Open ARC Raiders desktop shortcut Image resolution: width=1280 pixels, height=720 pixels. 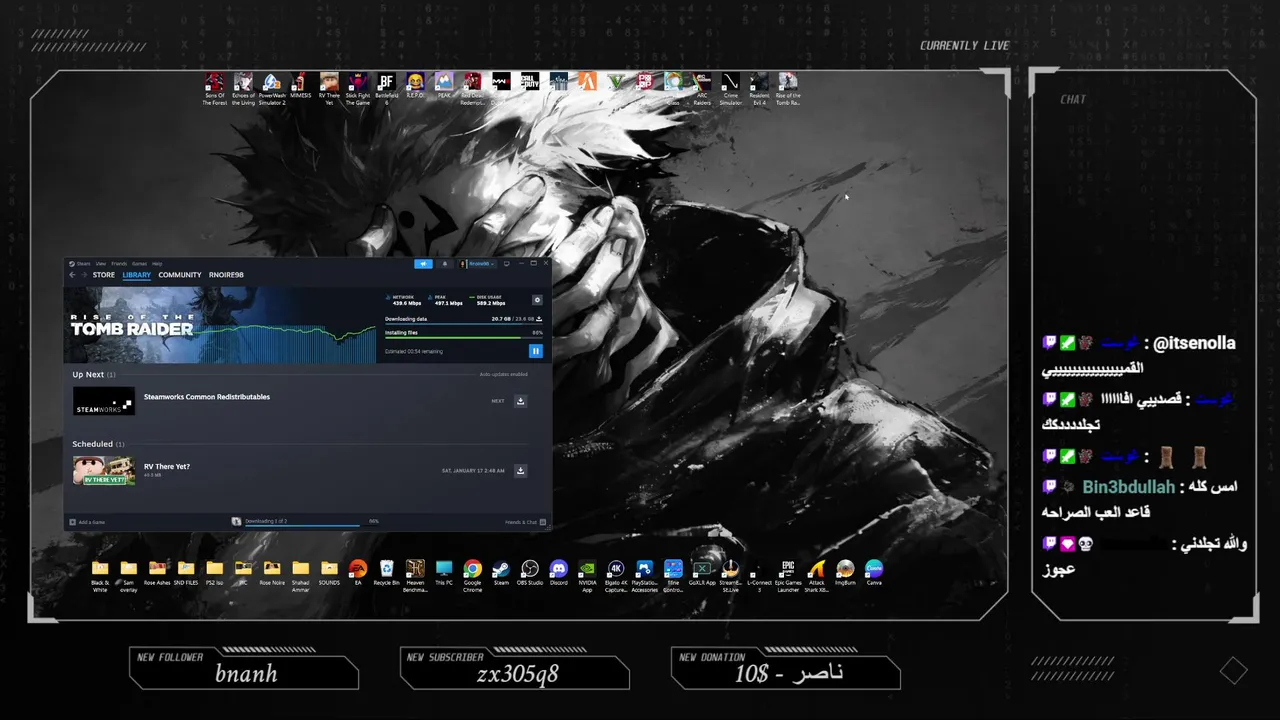(702, 89)
